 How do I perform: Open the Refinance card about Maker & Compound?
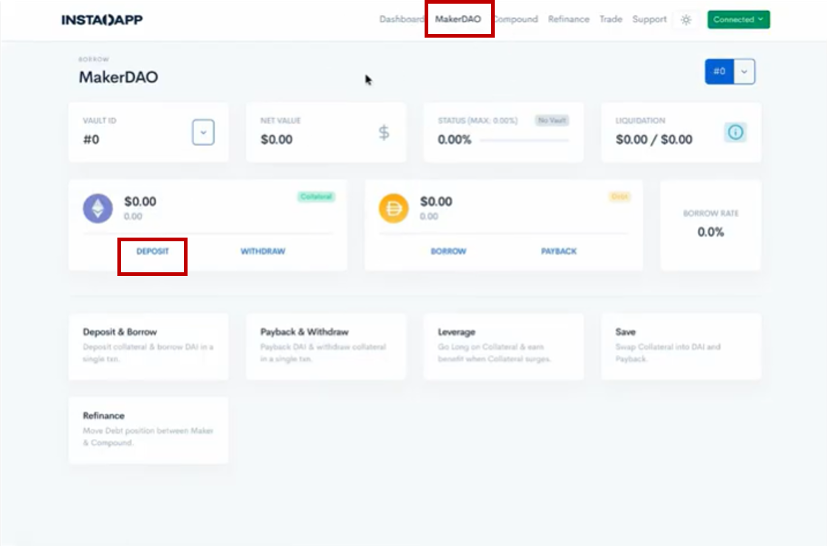[148, 430]
